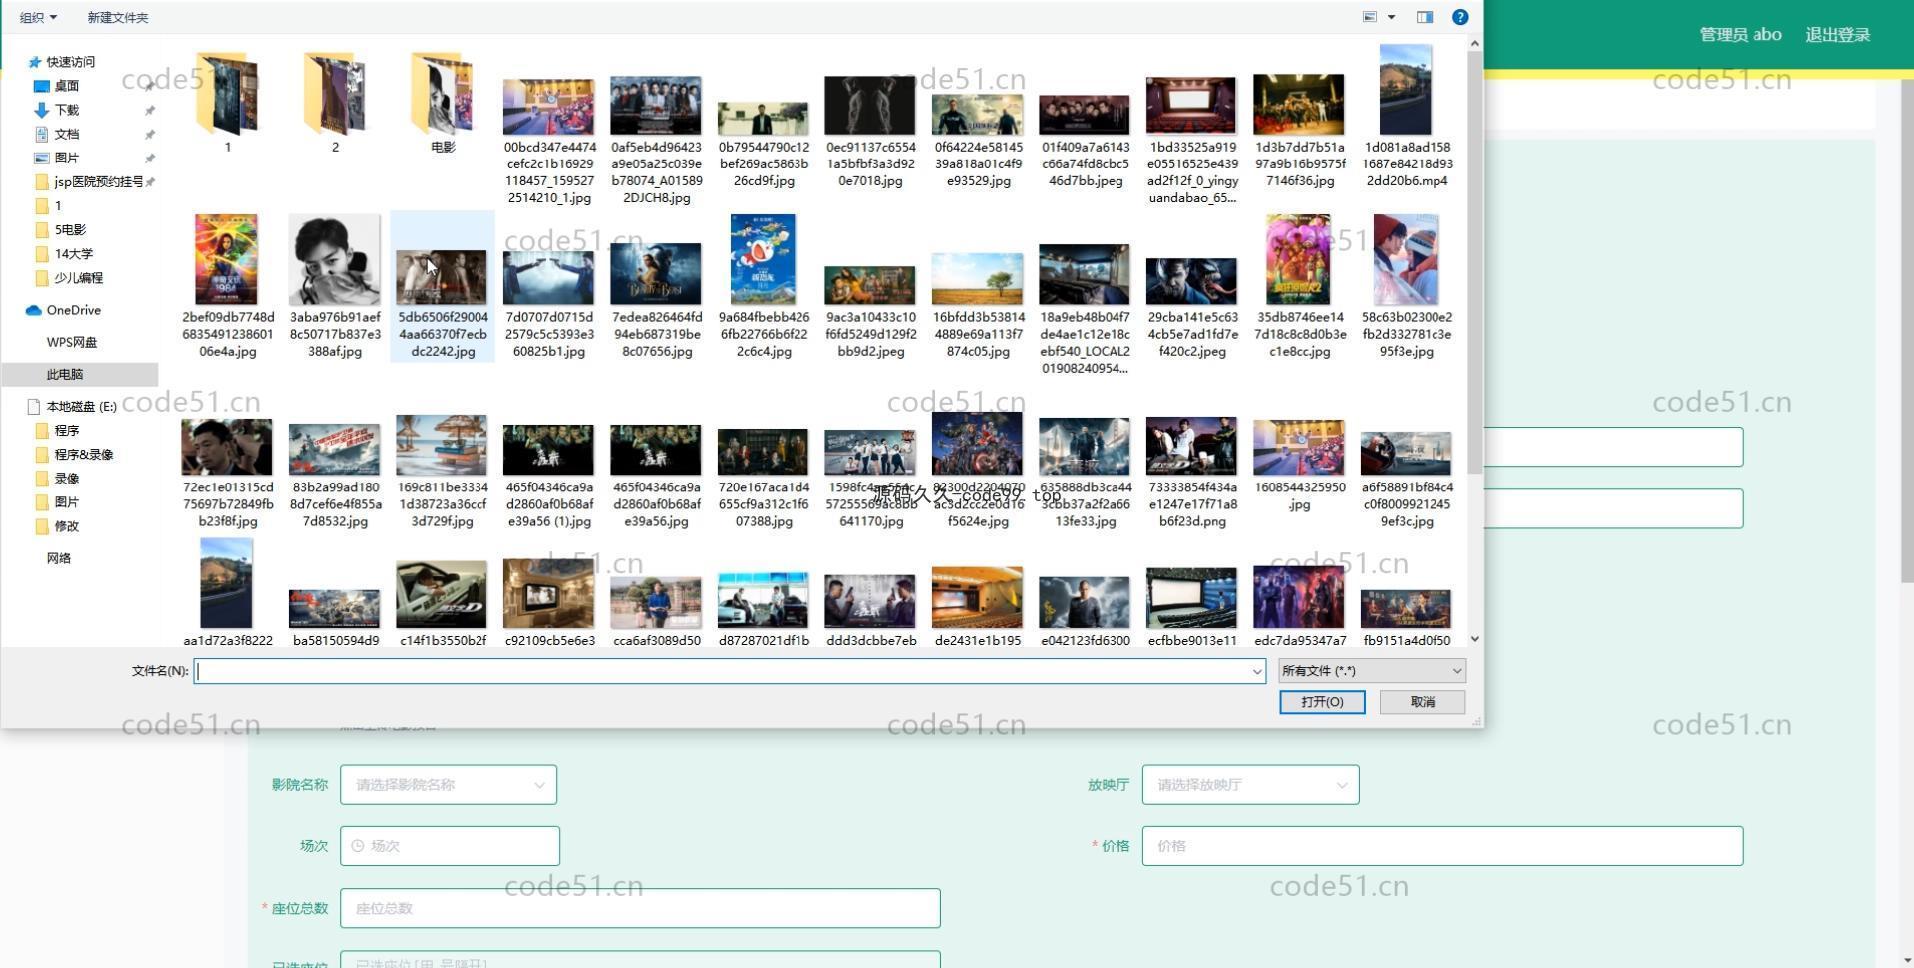This screenshot has width=1914, height=968.
Task: Open the help question-mark icon
Action: [x=1460, y=17]
